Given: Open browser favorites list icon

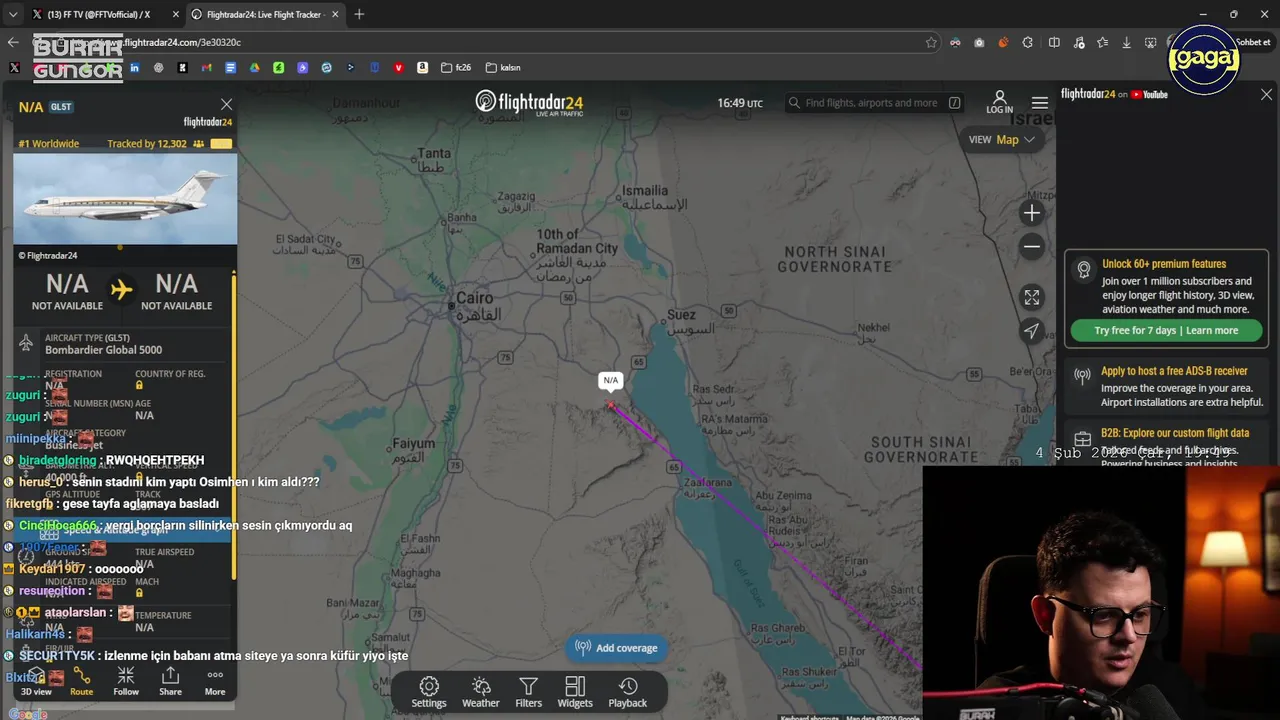Looking at the screenshot, I should point(1102,42).
